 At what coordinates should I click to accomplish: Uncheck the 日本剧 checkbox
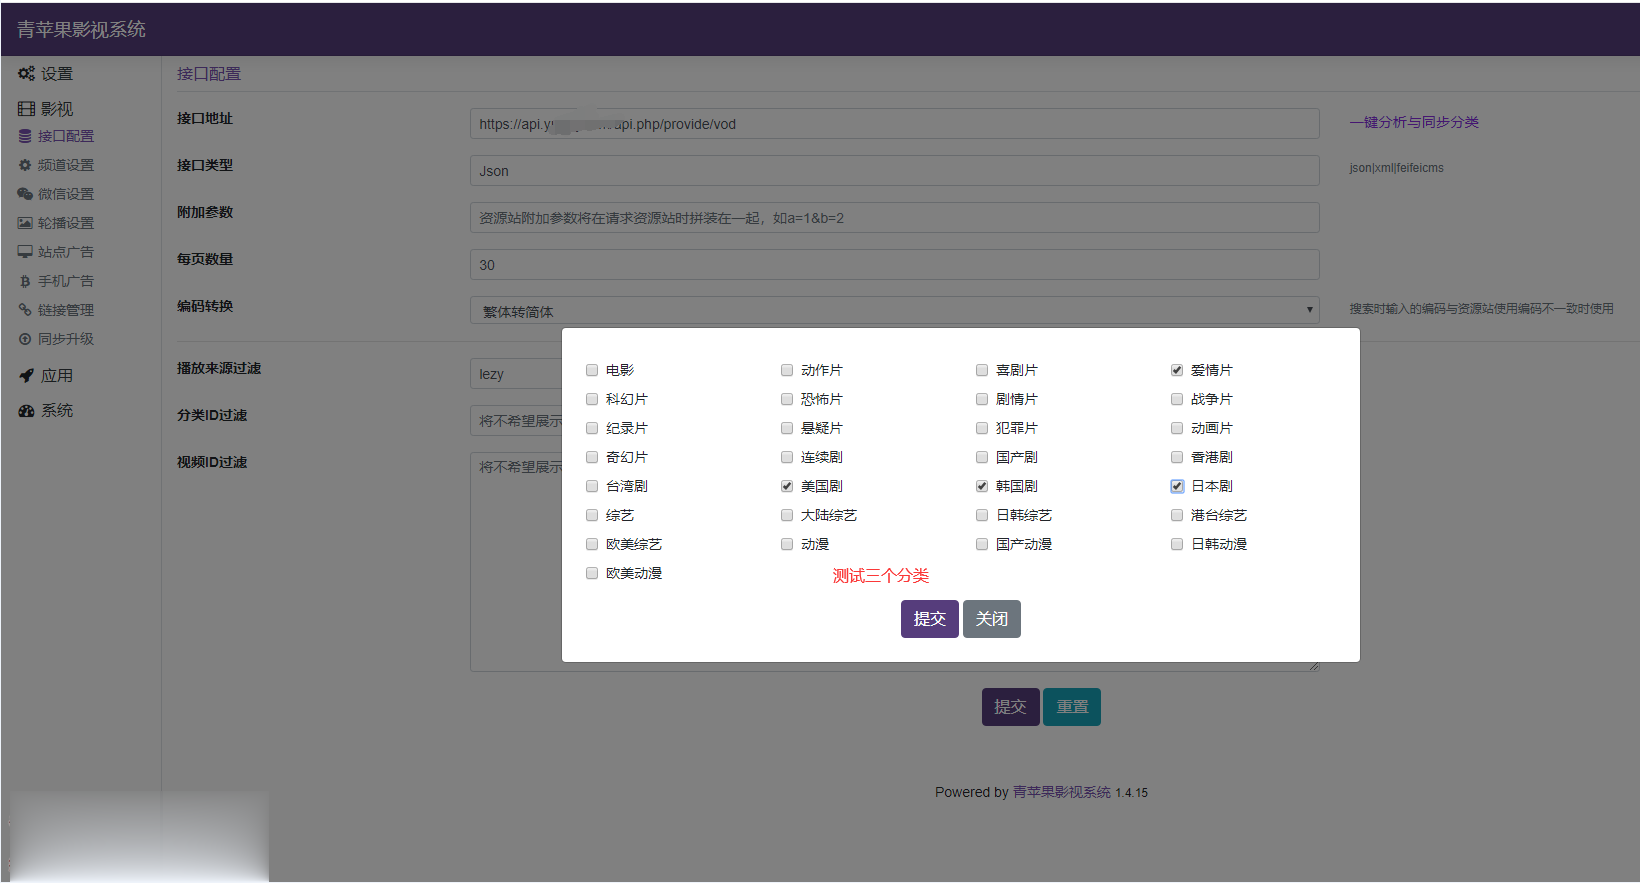coord(1177,486)
